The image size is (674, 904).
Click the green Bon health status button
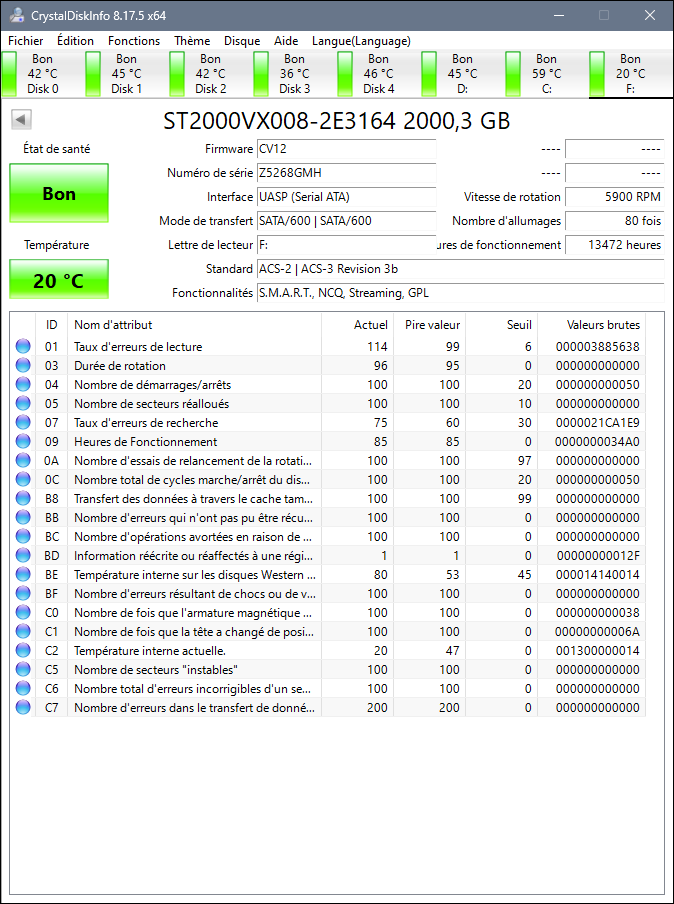coord(59,194)
